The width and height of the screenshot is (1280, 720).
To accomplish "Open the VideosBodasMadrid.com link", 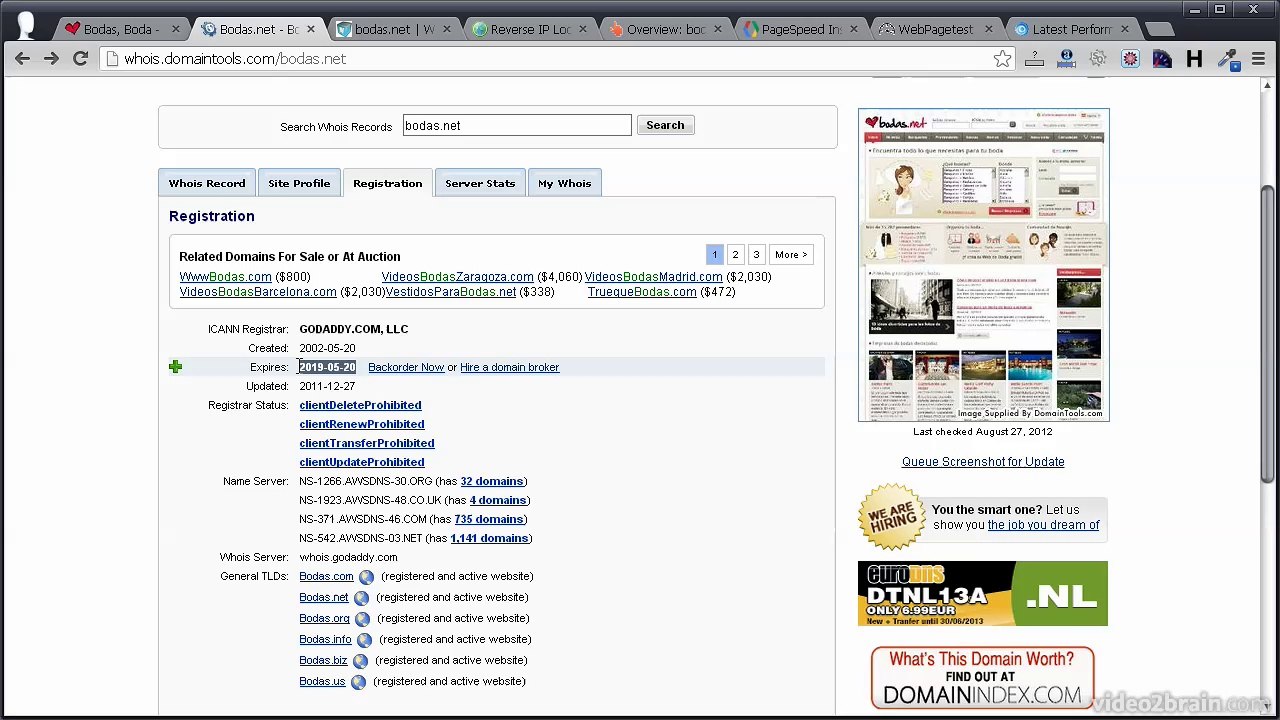I will click(x=653, y=277).
